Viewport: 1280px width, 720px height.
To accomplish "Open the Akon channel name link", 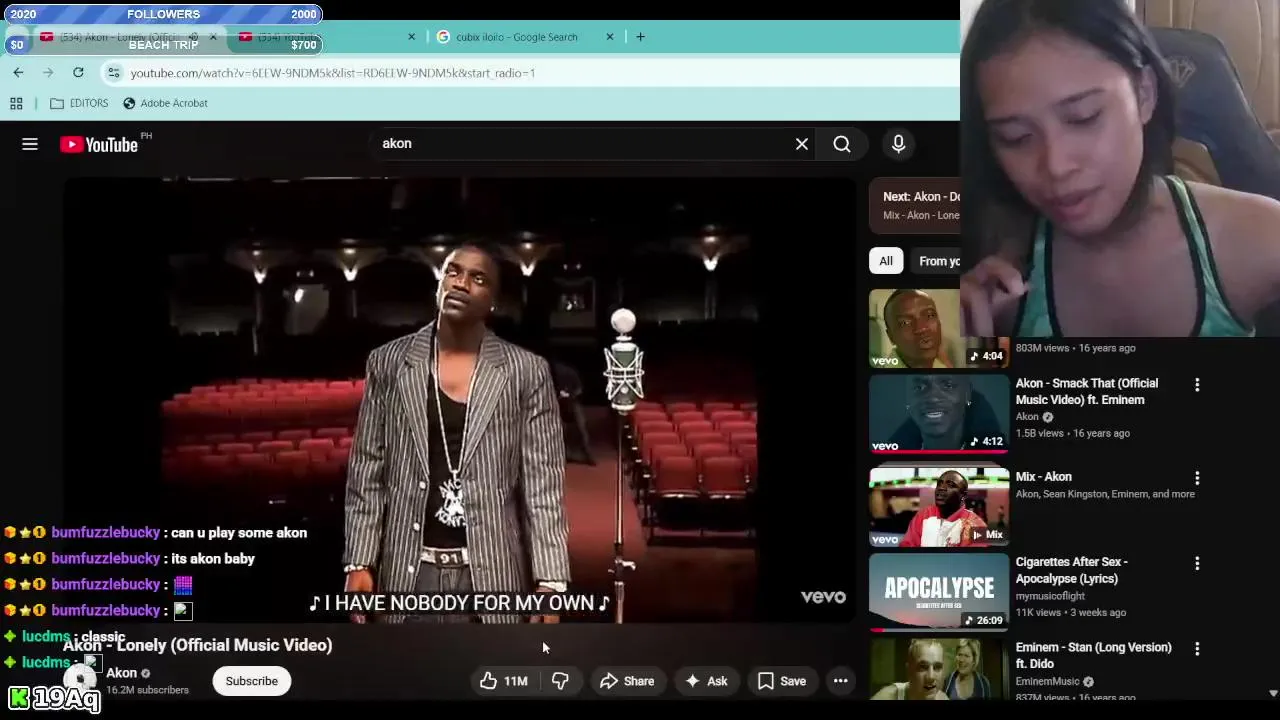I will pyautogui.click(x=121, y=673).
